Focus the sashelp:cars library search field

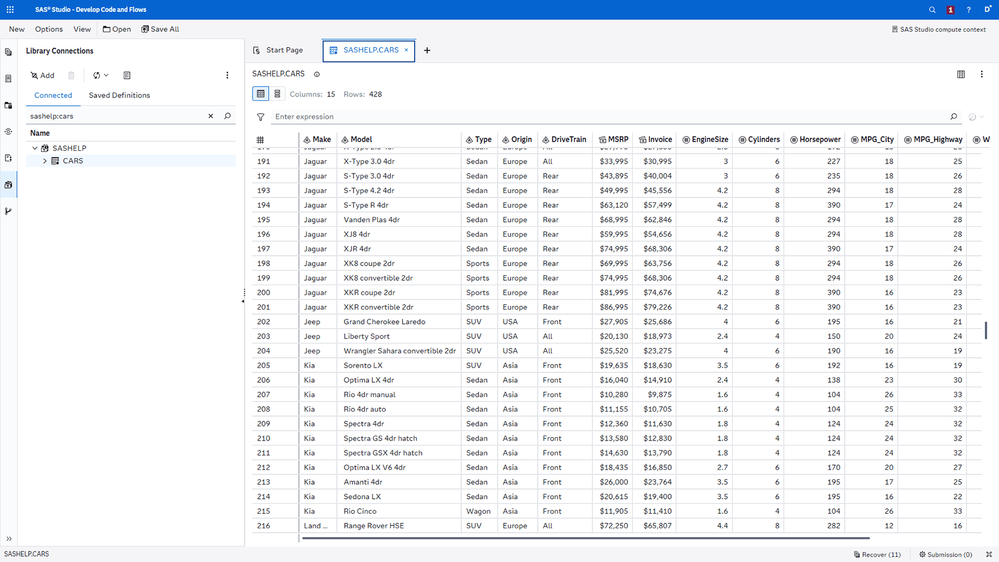(117, 116)
